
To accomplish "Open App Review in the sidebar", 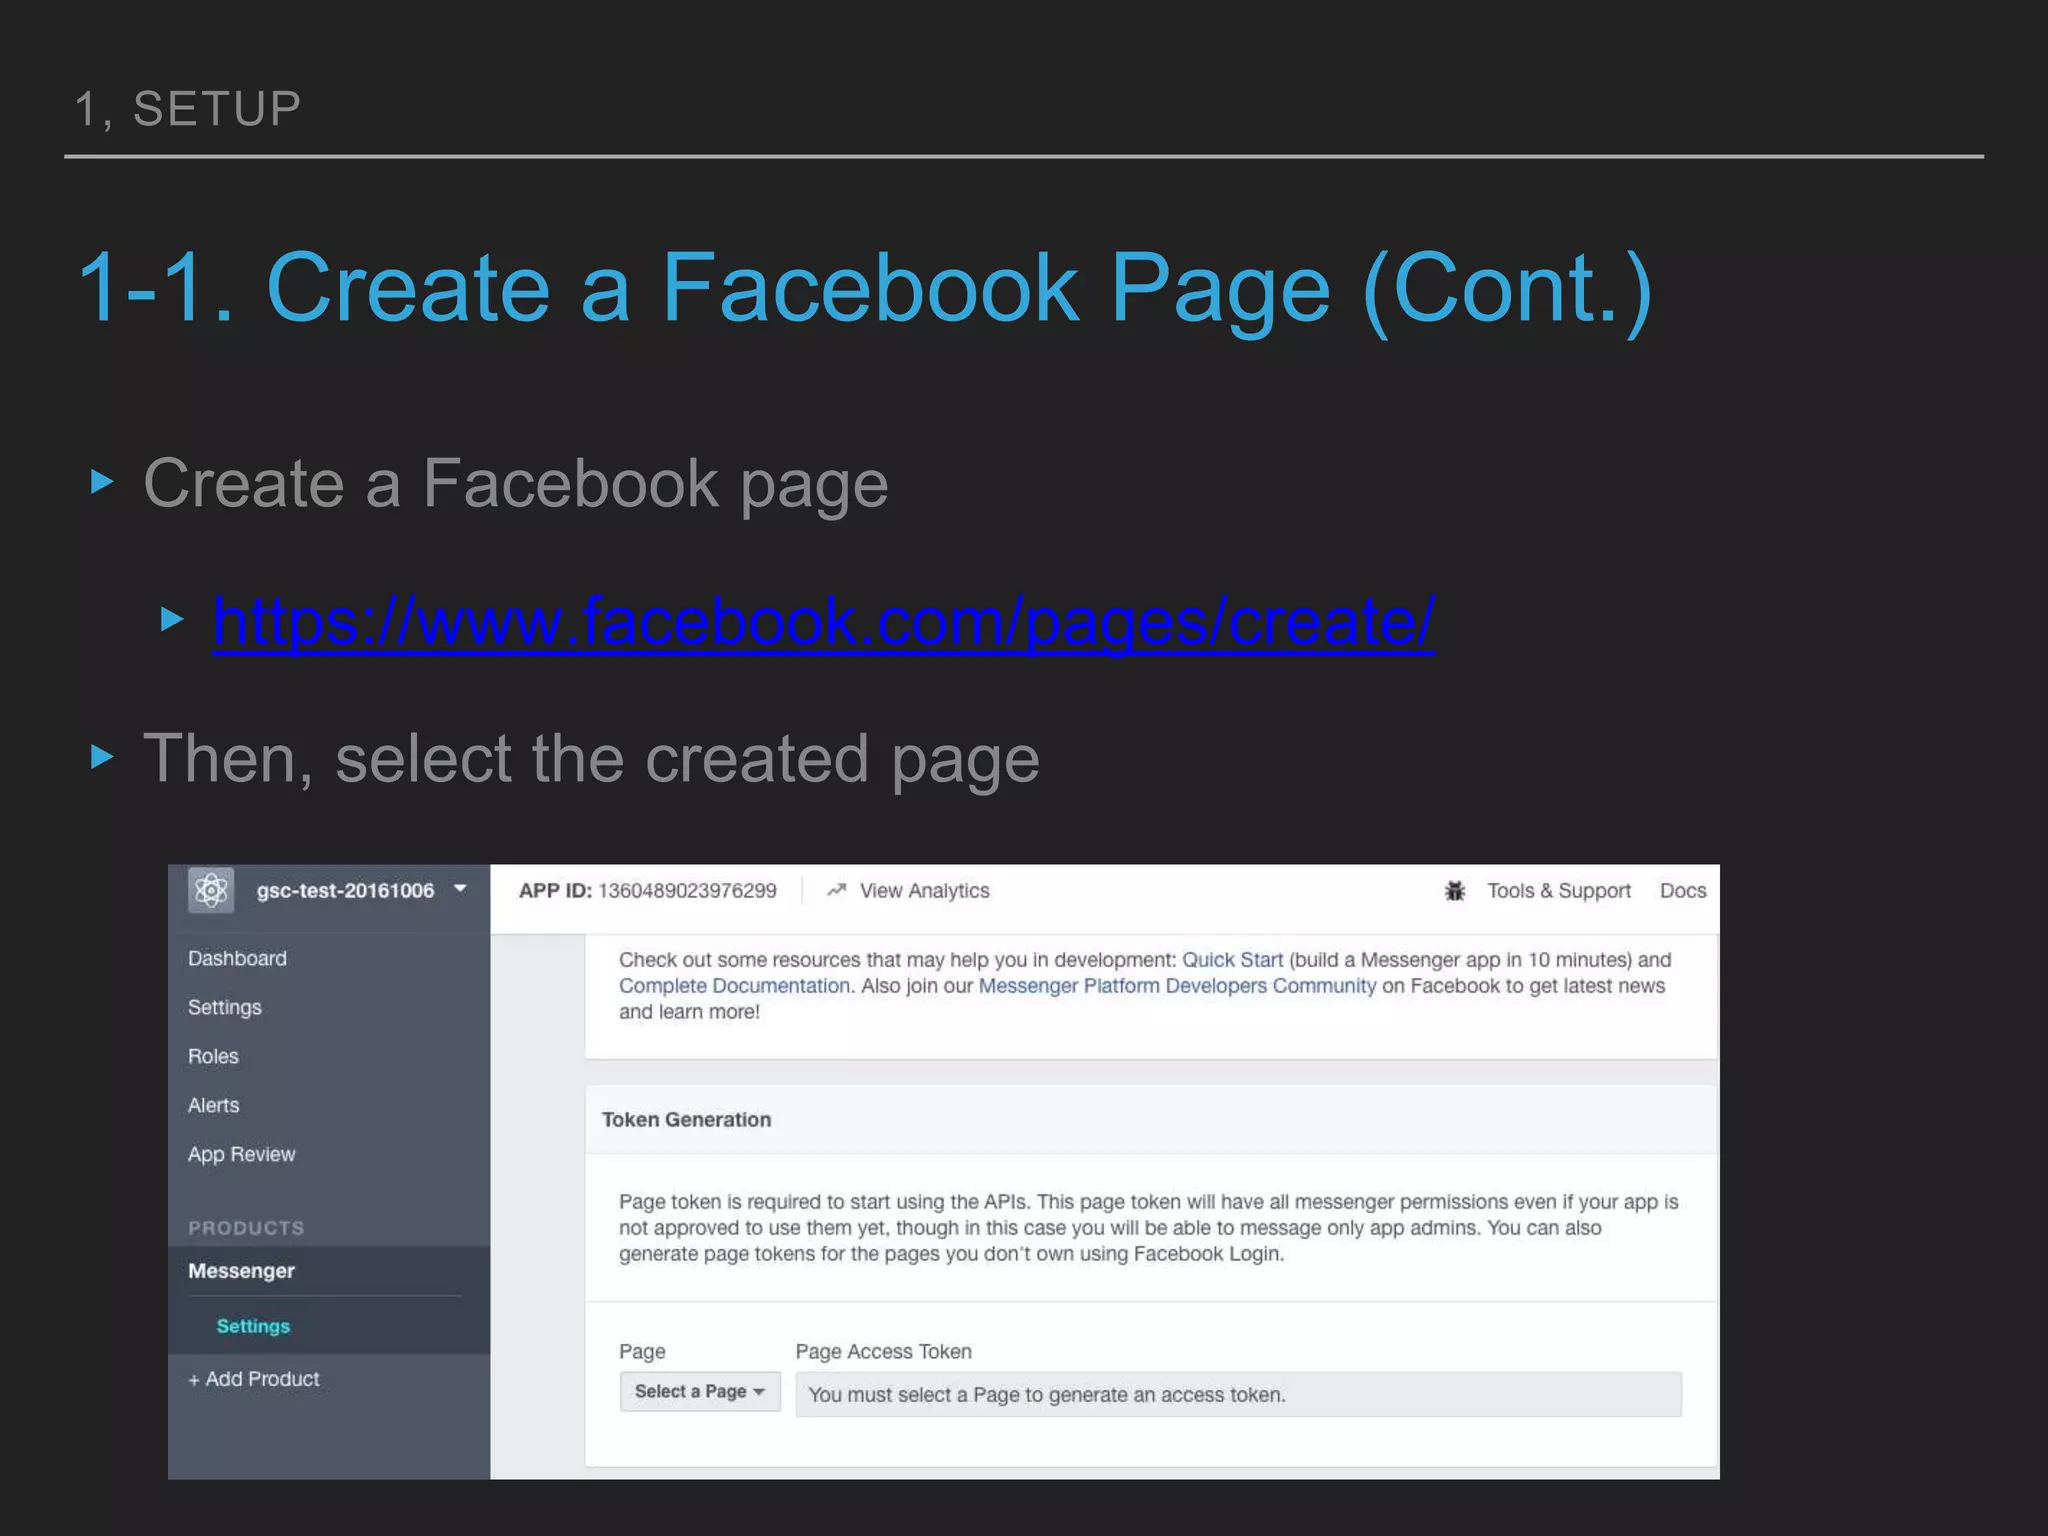I will tap(241, 1154).
